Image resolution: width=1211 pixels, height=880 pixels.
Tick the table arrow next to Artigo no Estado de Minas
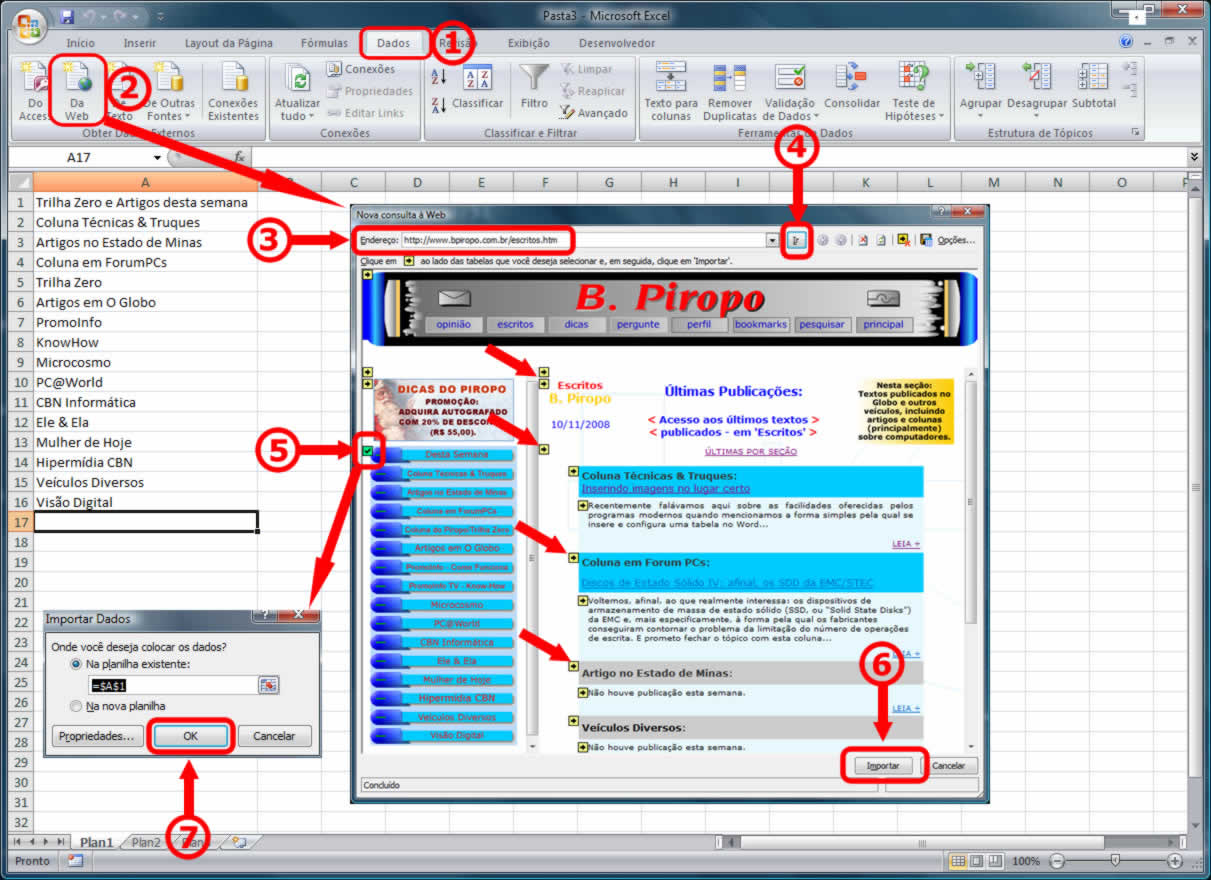574,667
